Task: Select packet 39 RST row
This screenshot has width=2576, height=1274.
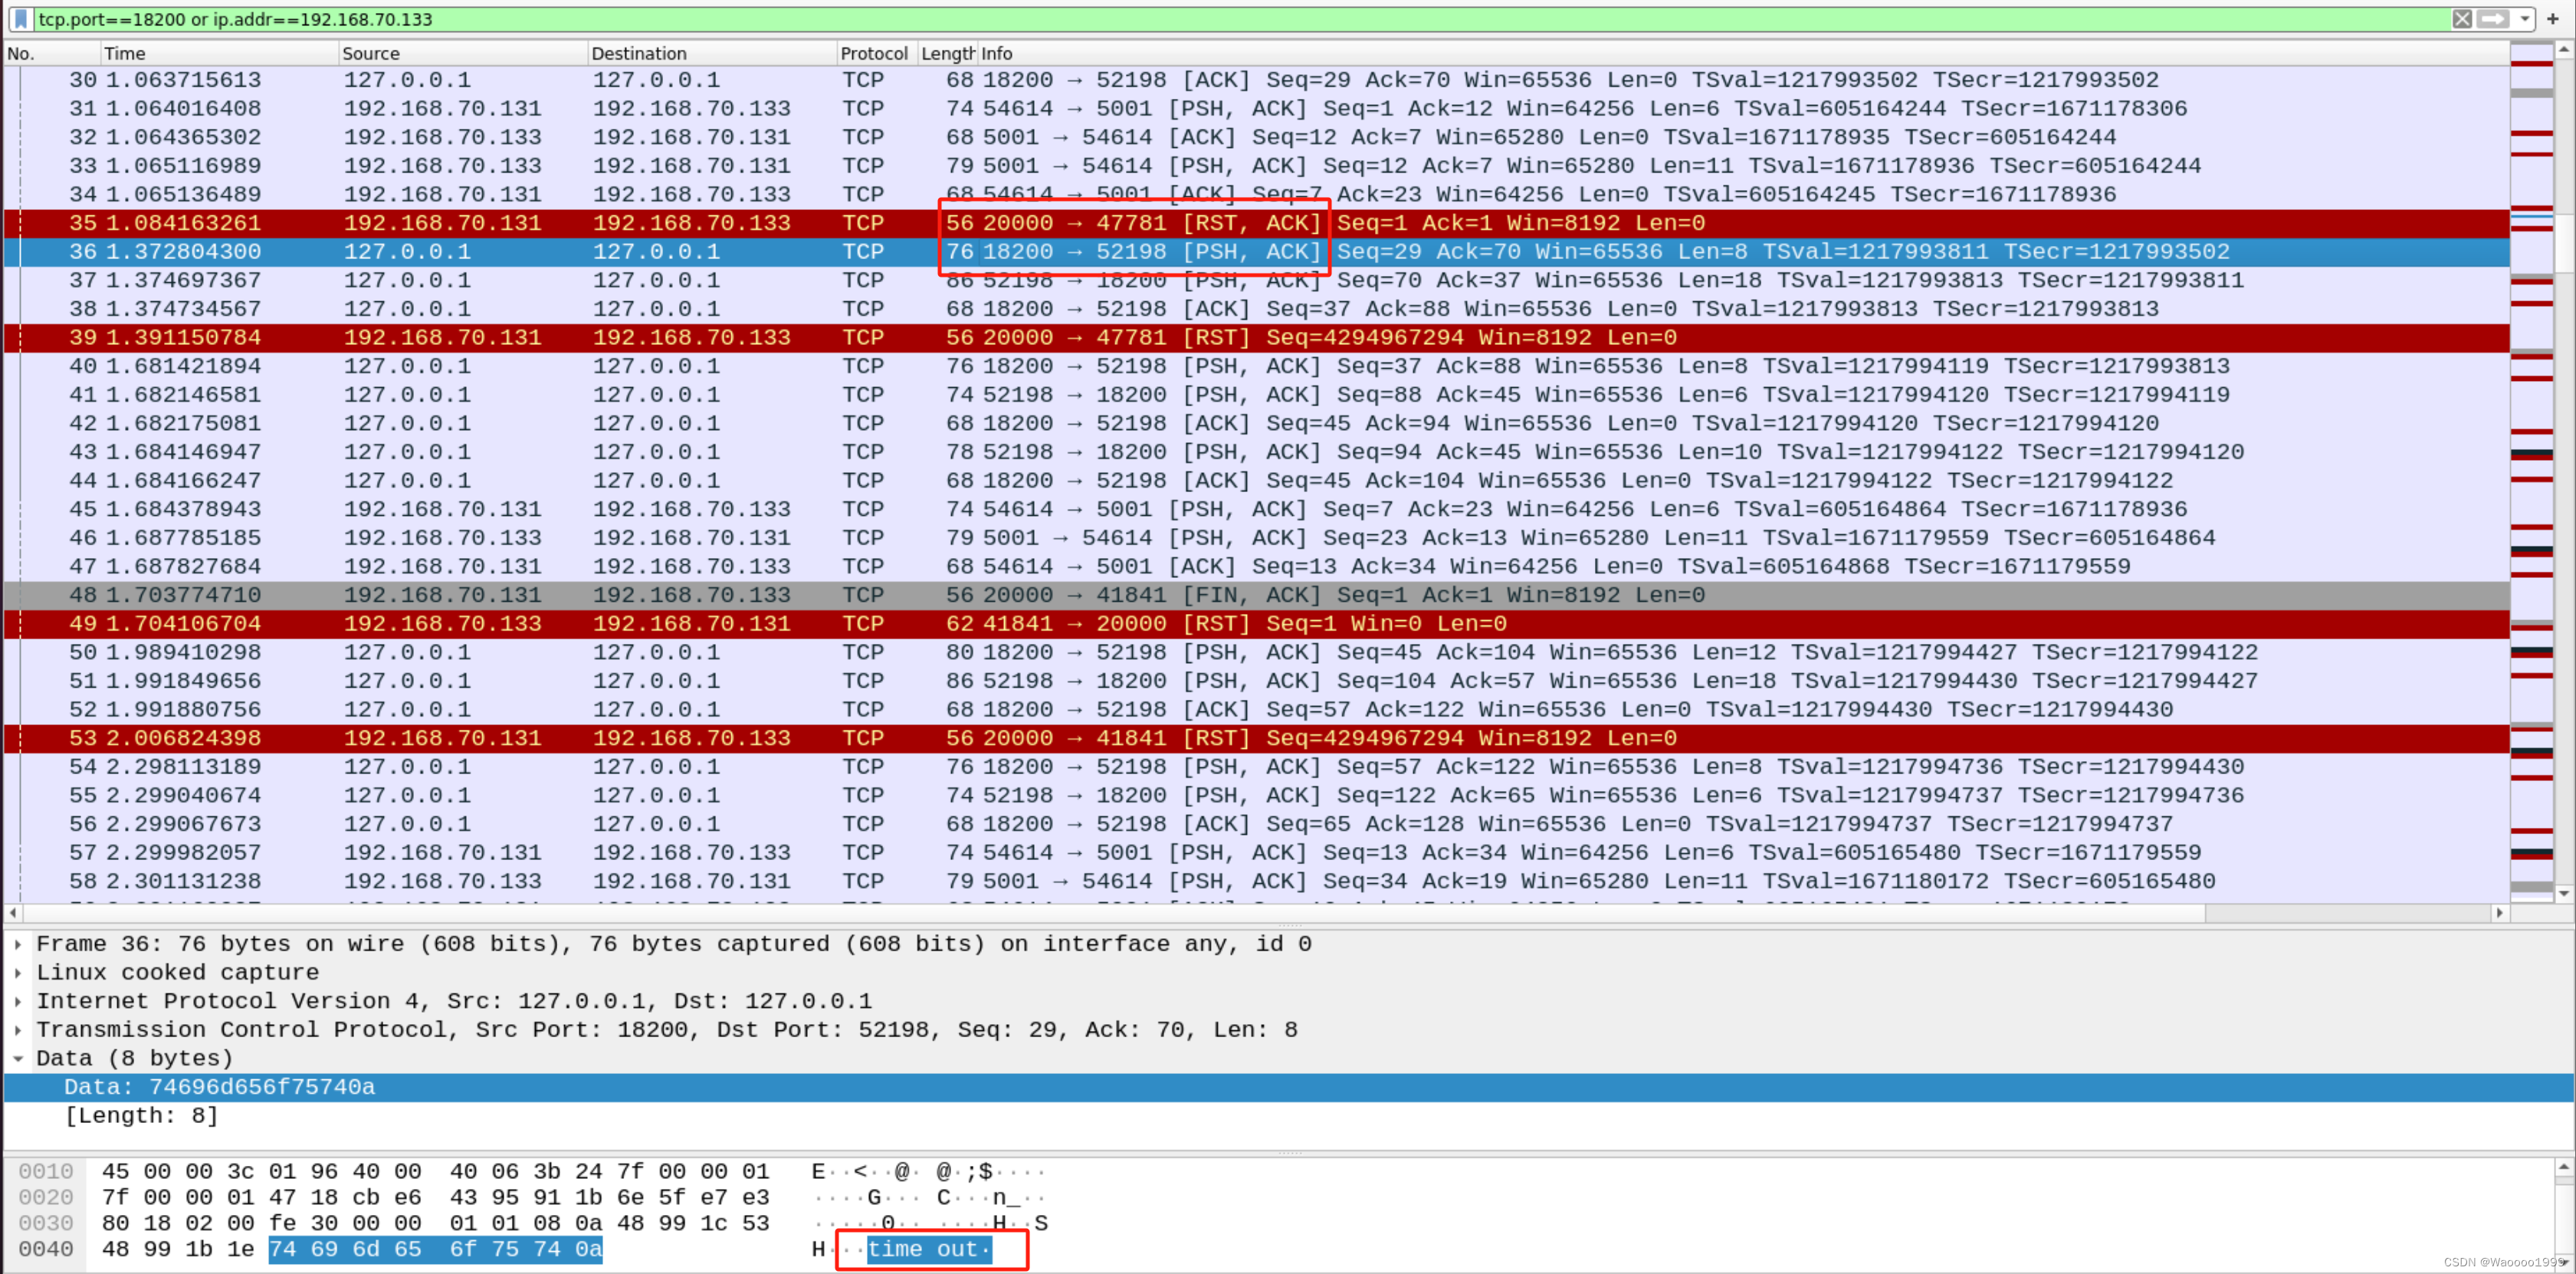Action: pos(1256,338)
